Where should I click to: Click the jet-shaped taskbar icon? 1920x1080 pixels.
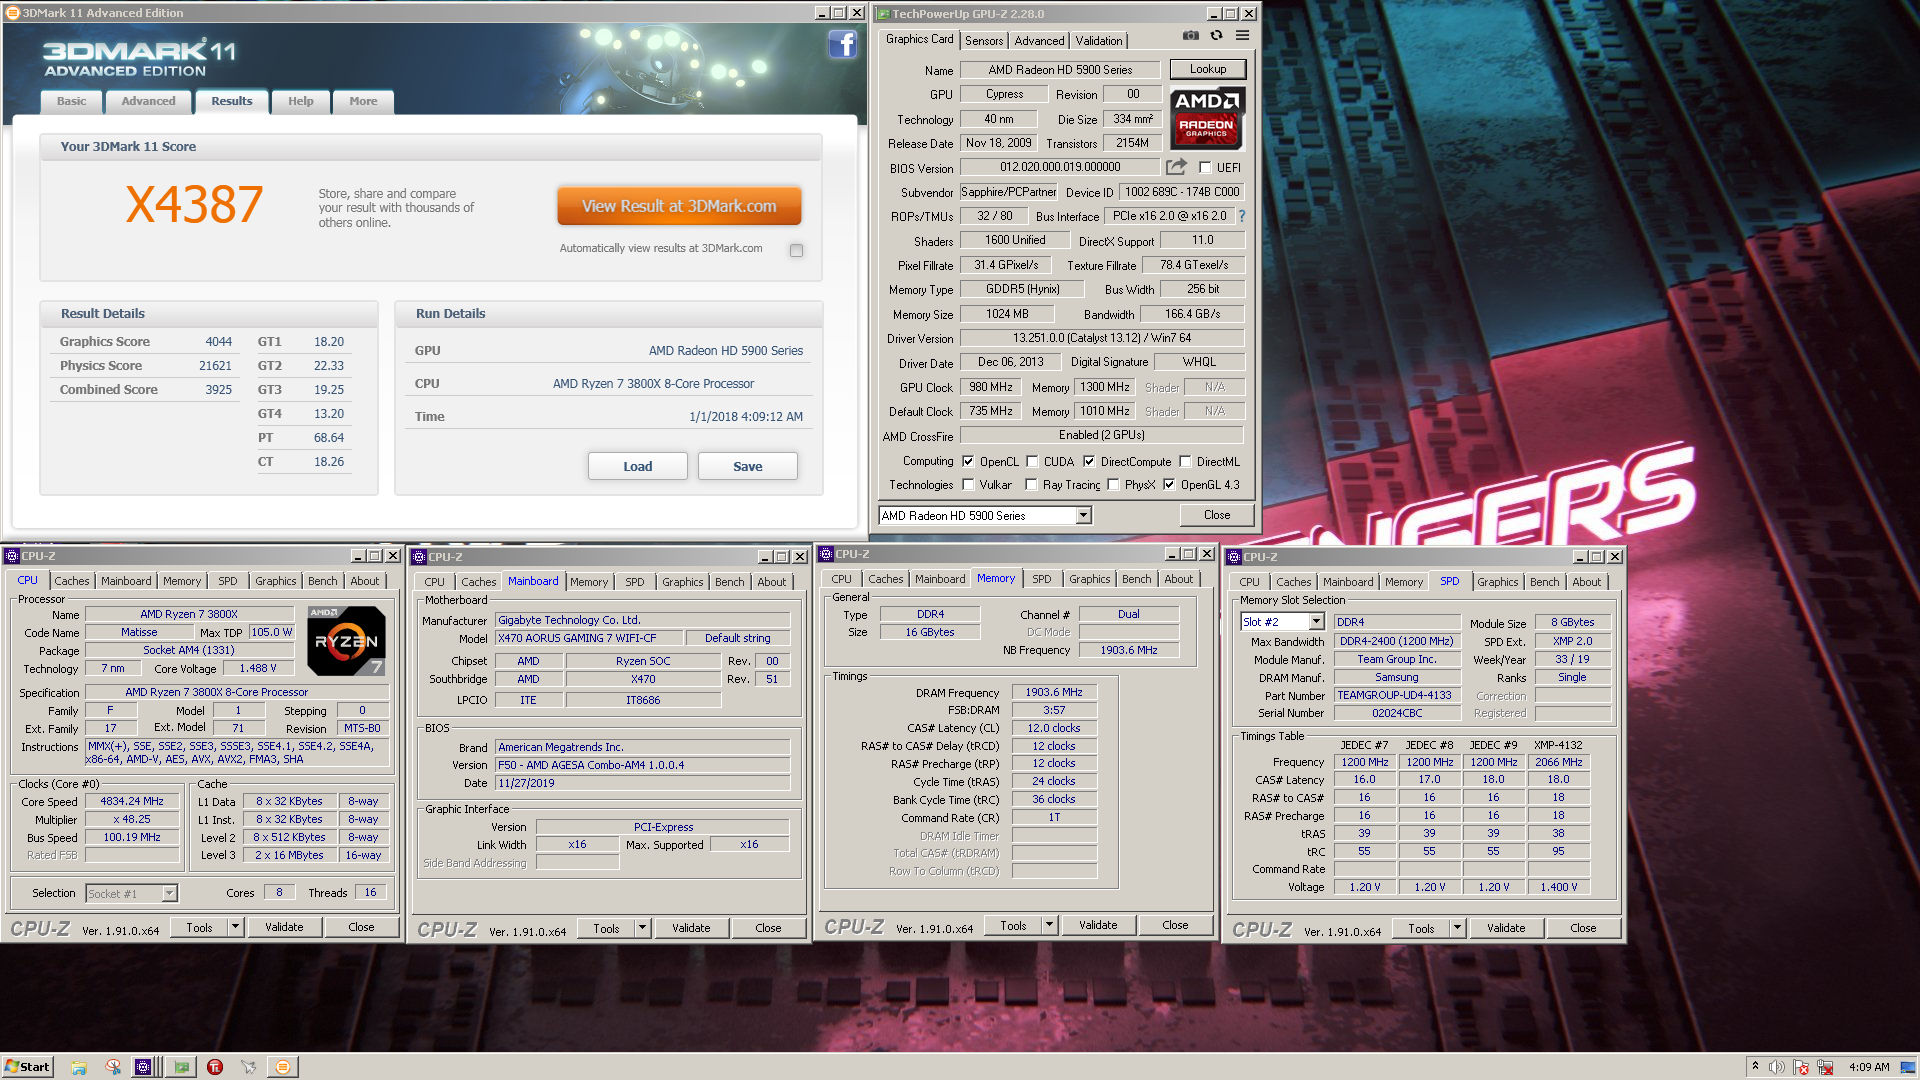pos(248,1067)
